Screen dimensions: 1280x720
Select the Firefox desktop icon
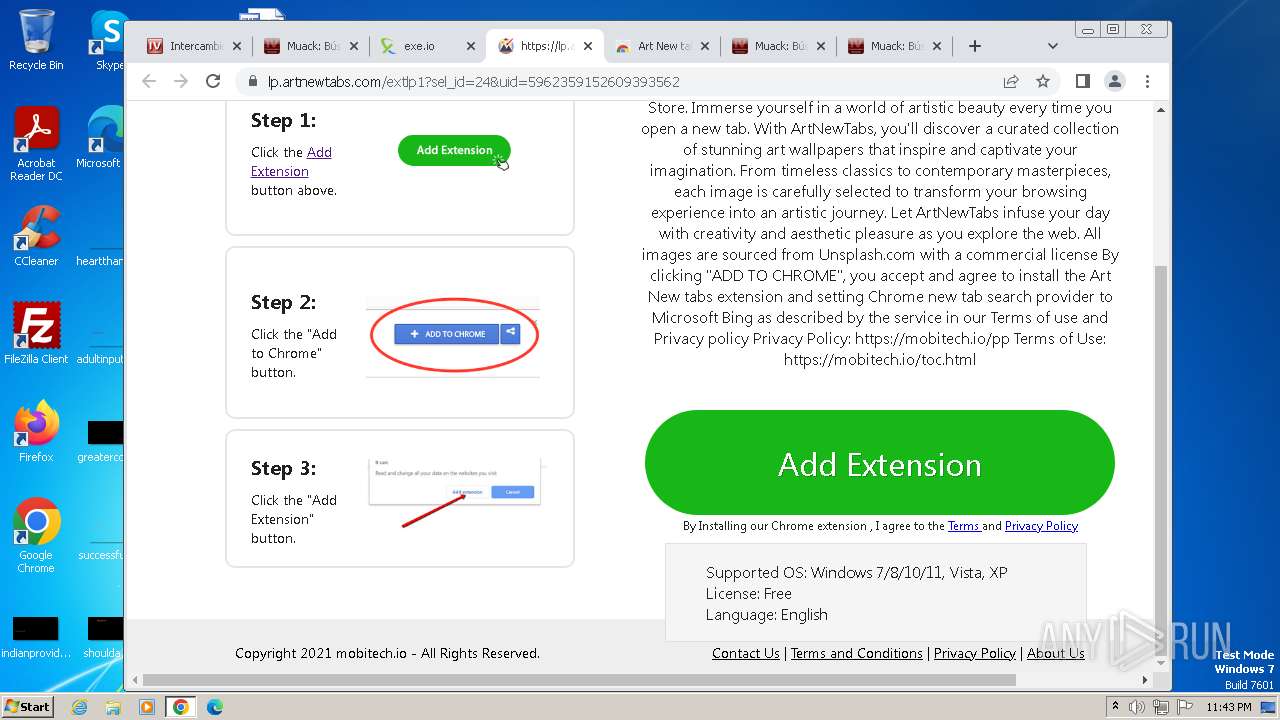[x=36, y=432]
